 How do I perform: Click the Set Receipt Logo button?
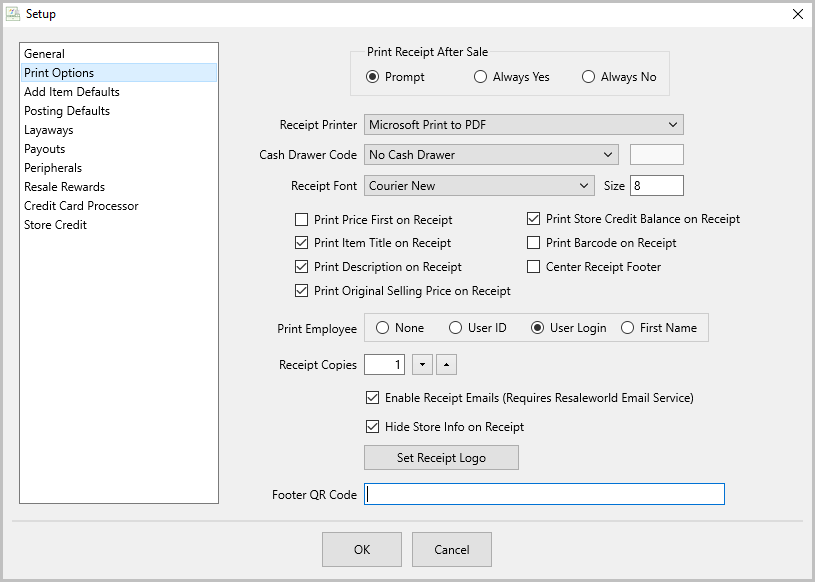click(x=441, y=458)
